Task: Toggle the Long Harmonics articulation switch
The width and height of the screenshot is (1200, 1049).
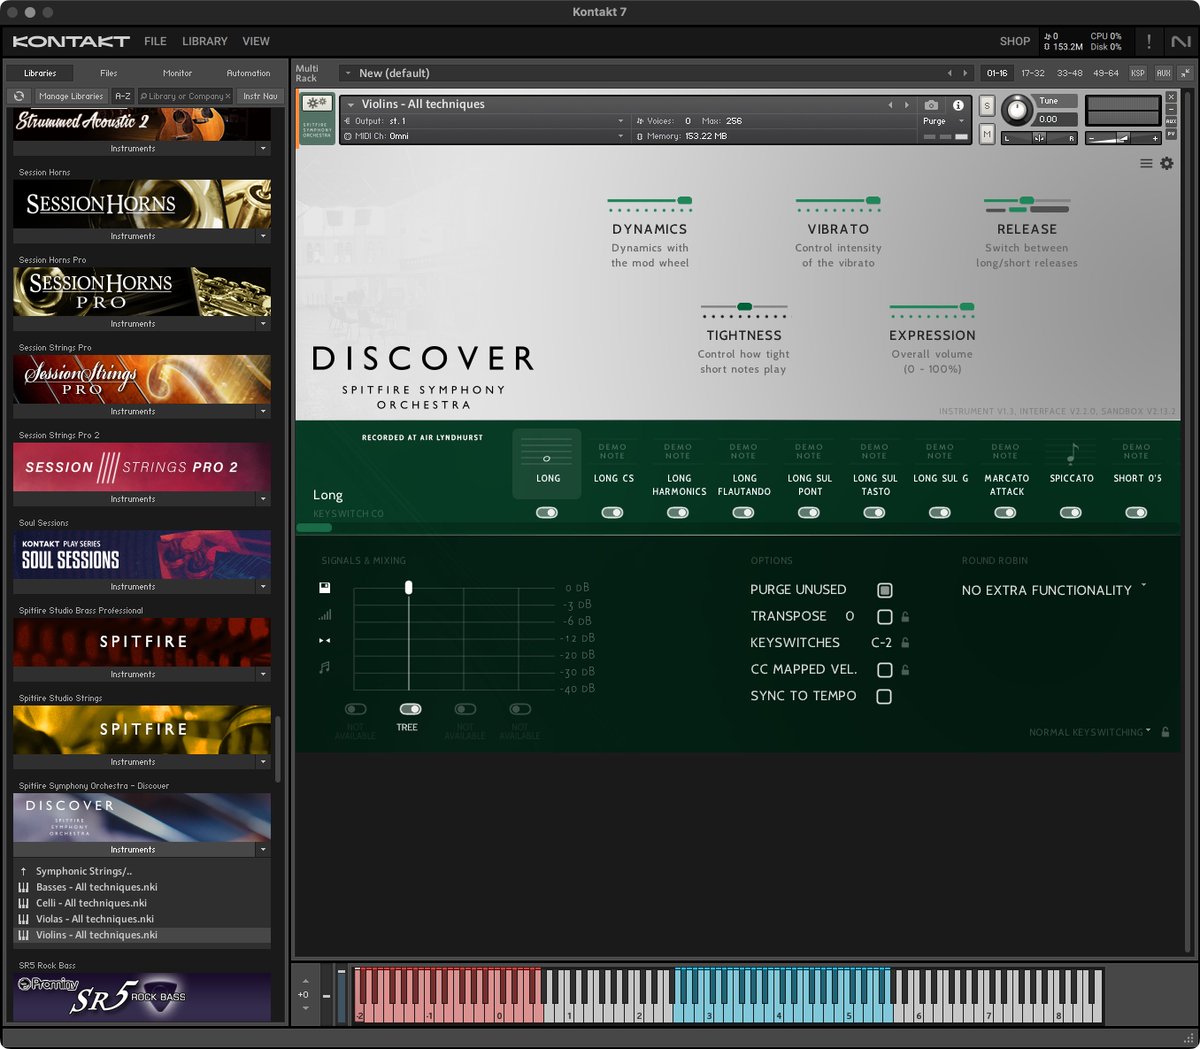Action: pos(678,512)
